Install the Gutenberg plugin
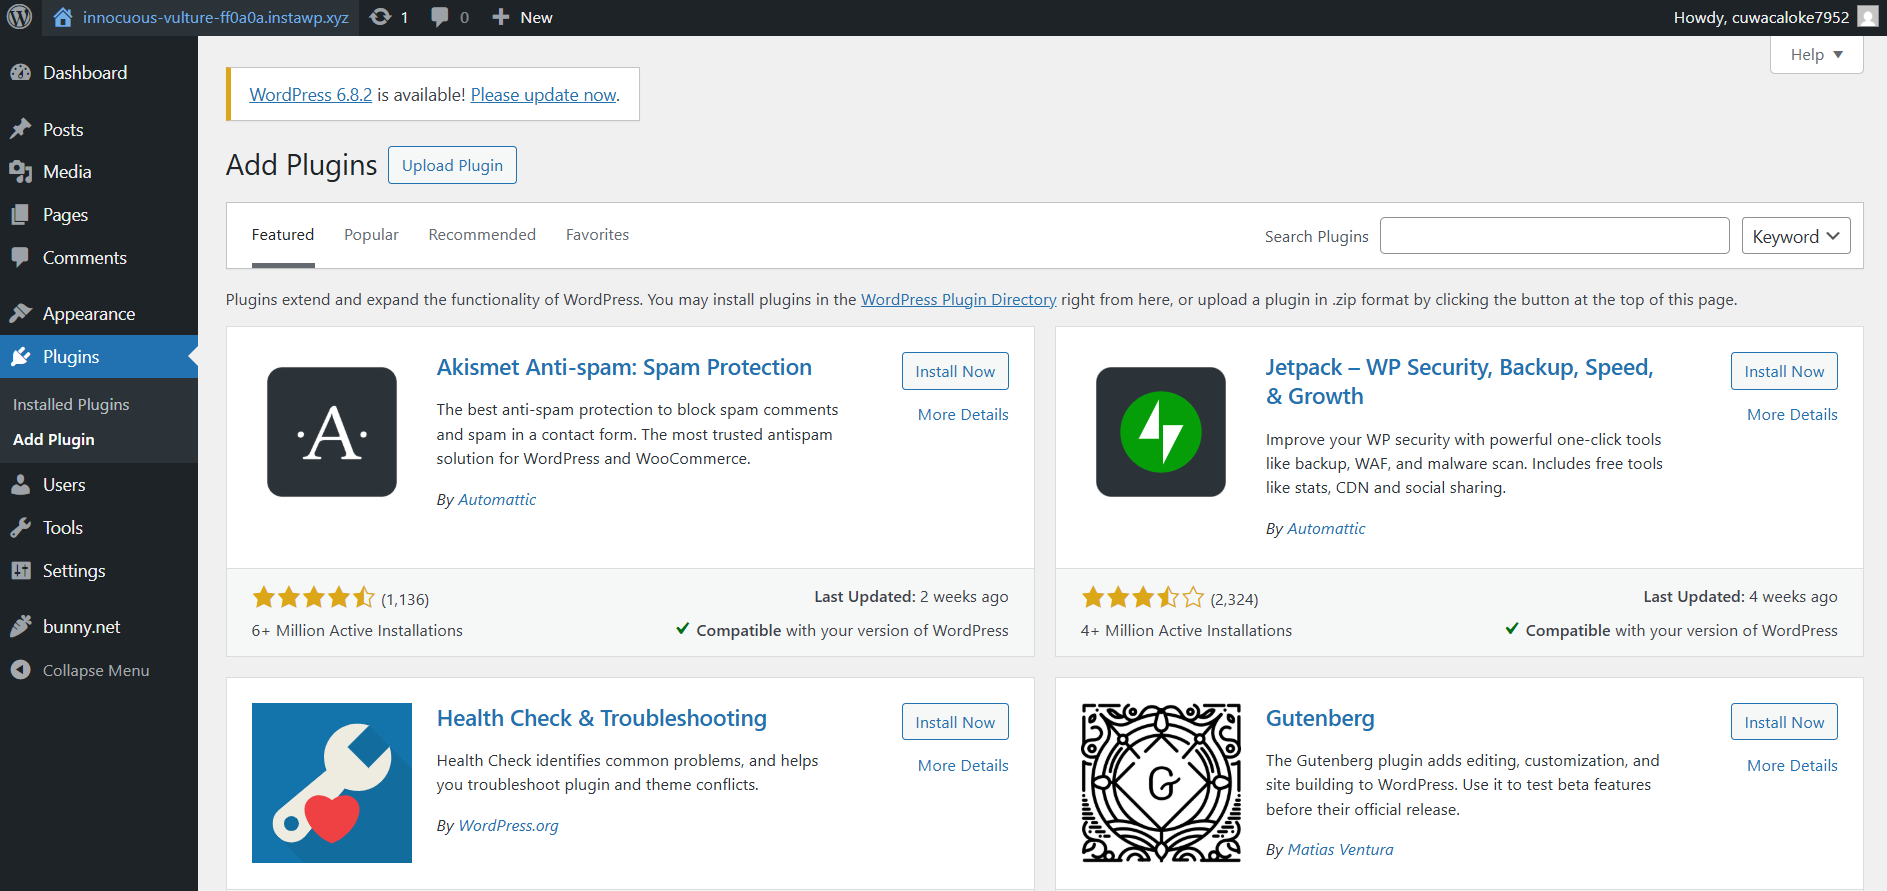This screenshot has width=1887, height=891. [1784, 722]
